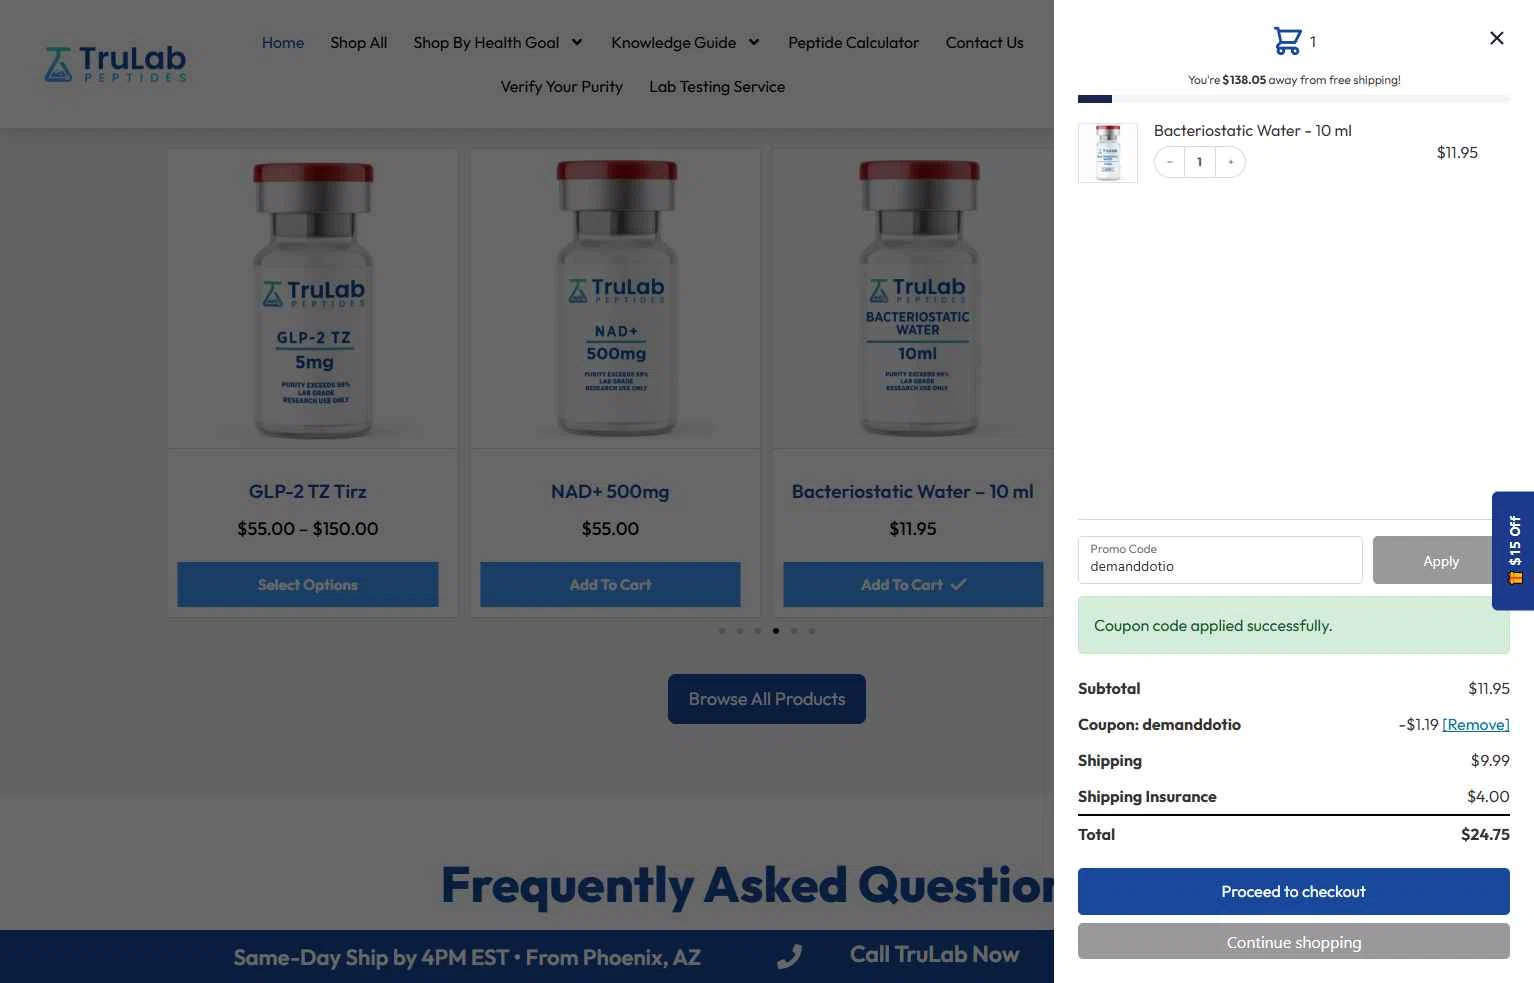Image resolution: width=1534 pixels, height=983 pixels.
Task: Click the free shipping notice text
Action: [x=1294, y=80]
